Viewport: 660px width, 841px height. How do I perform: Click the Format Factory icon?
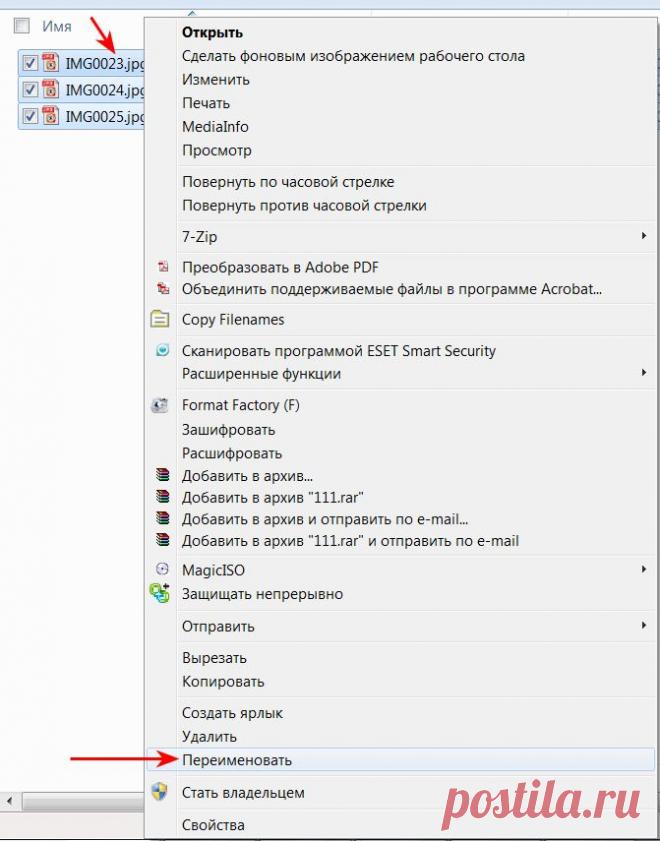coord(160,406)
